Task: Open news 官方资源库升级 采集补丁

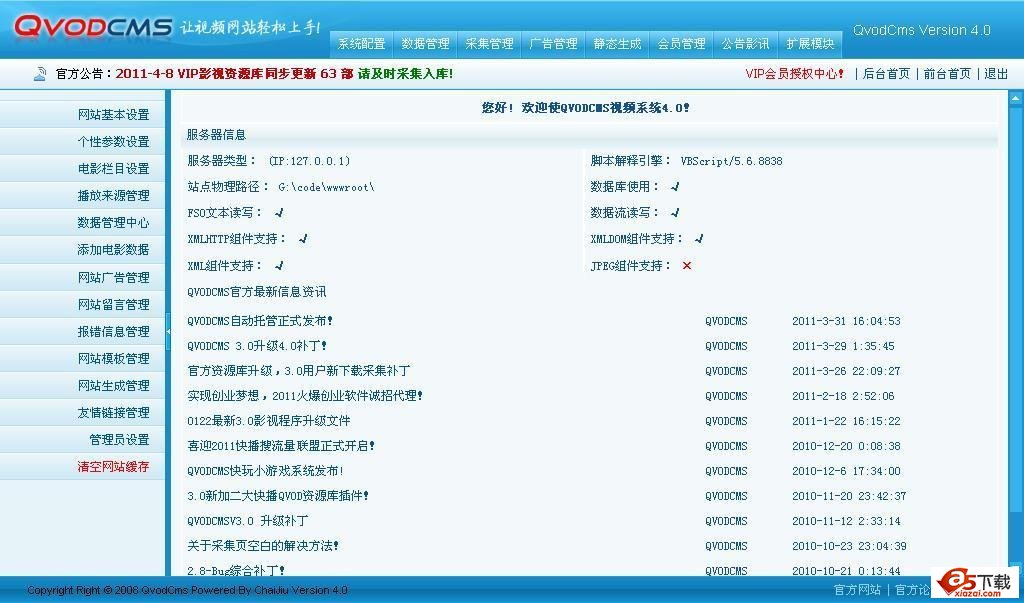Action: coord(298,370)
